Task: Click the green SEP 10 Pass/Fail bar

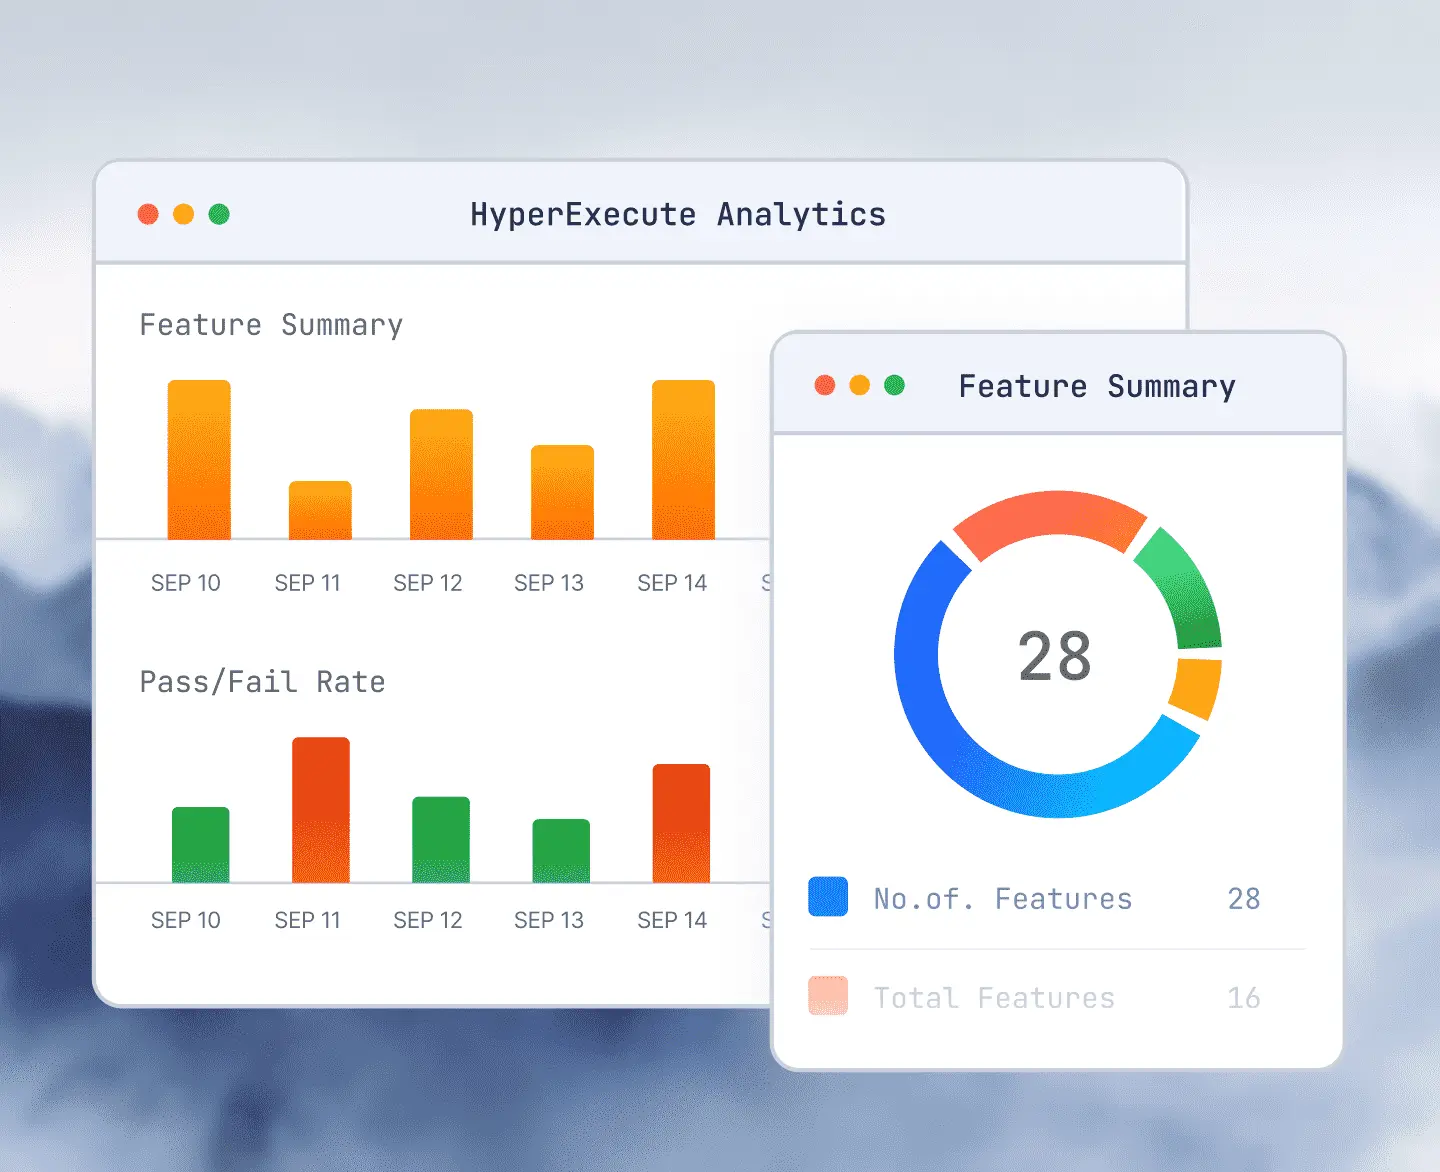Action: point(201,845)
